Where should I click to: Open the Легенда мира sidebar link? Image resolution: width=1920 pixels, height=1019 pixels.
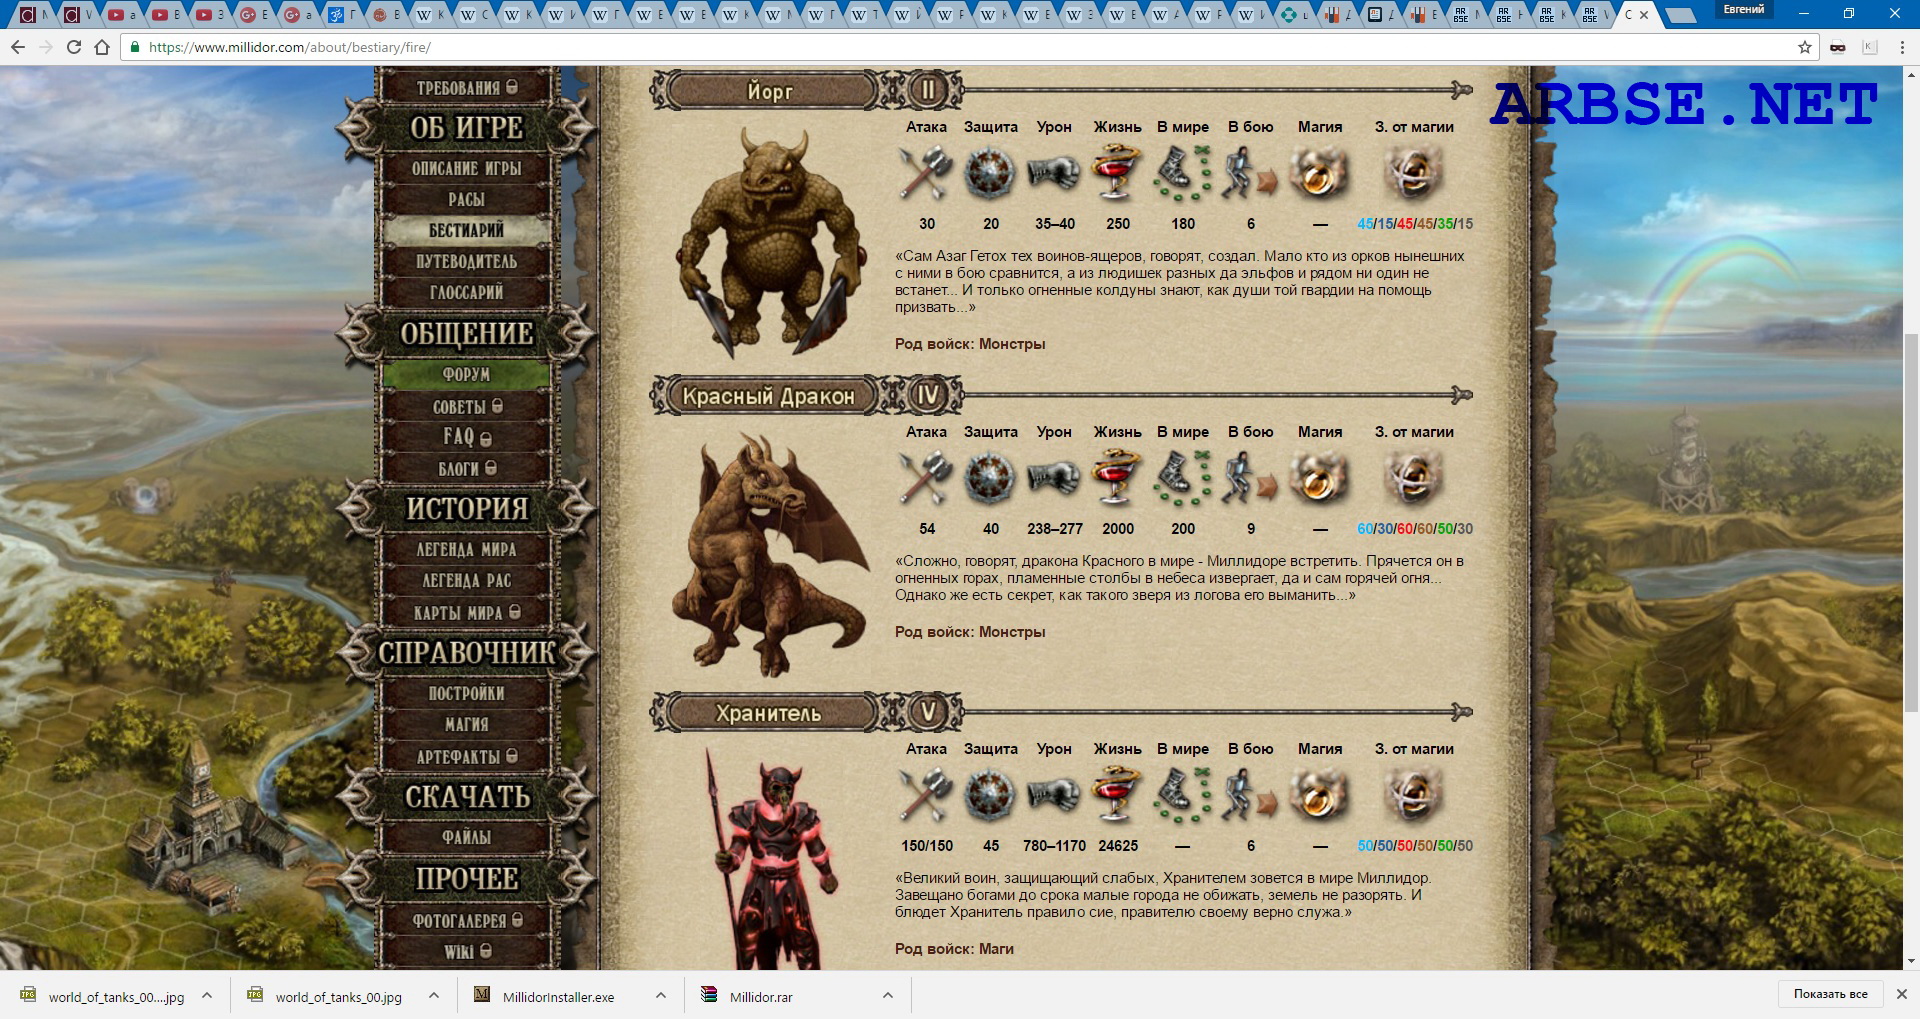466,549
